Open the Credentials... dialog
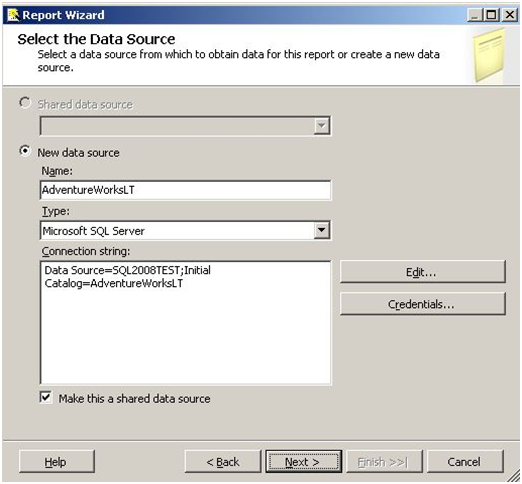The width and height of the screenshot is (522, 484). click(x=423, y=304)
